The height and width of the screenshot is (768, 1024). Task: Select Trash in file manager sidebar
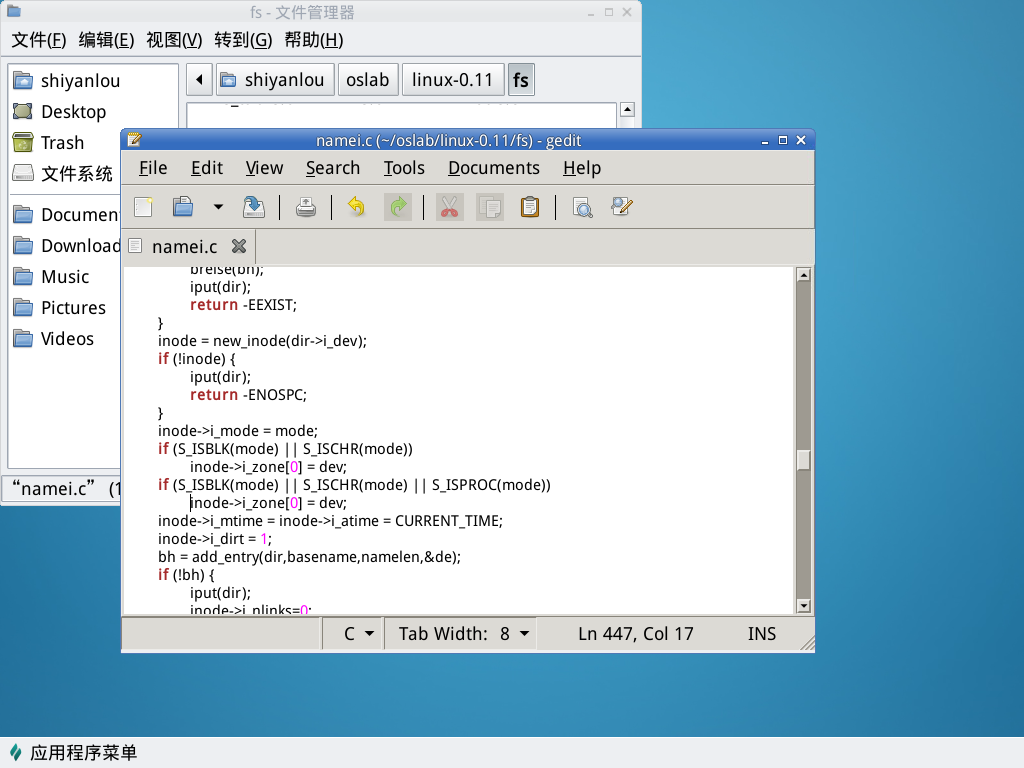tap(62, 143)
